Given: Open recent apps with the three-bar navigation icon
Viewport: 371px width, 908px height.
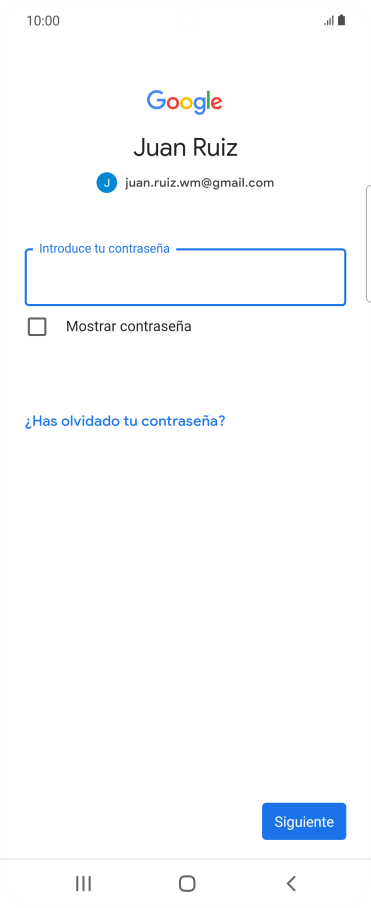Looking at the screenshot, I should 83,883.
